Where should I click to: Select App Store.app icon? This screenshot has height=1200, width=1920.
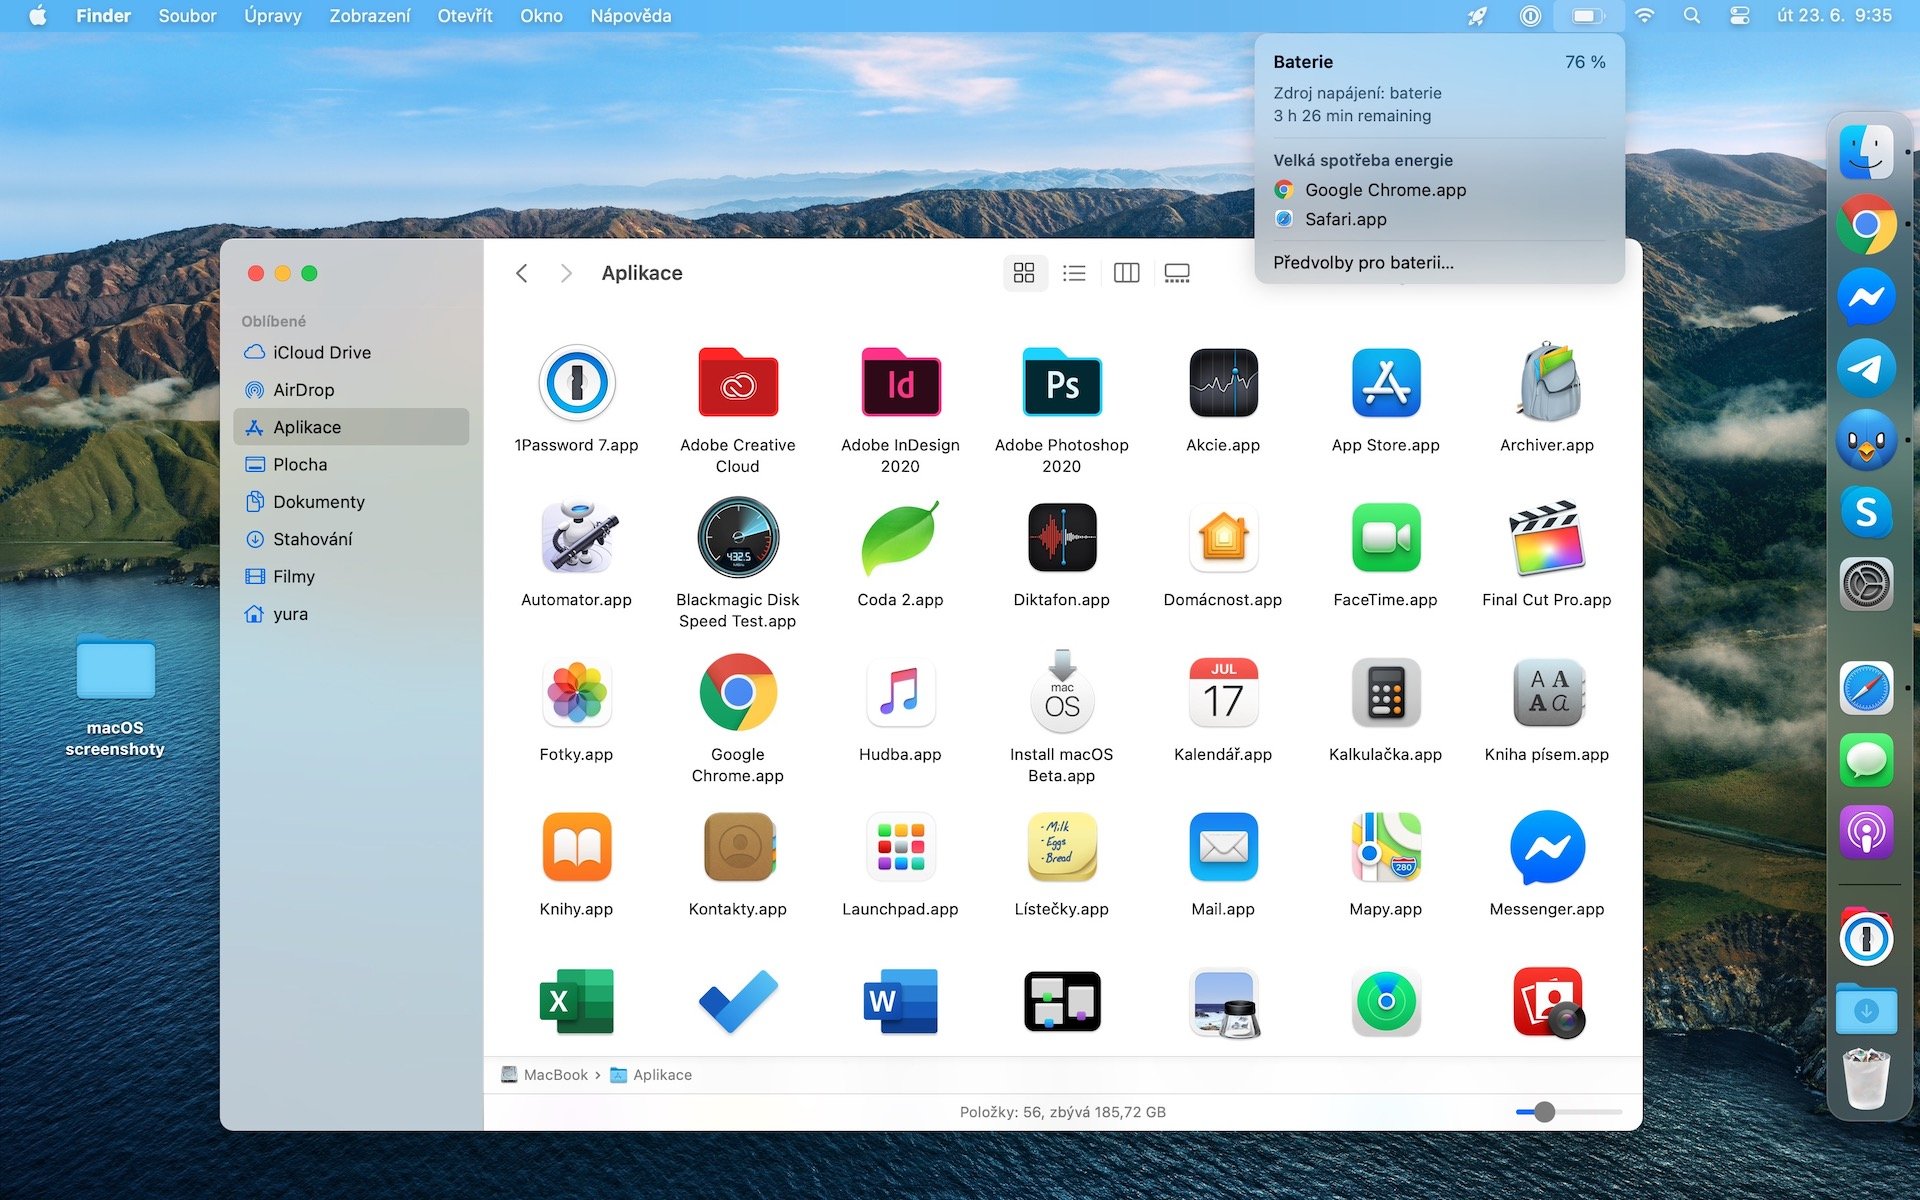1385,383
